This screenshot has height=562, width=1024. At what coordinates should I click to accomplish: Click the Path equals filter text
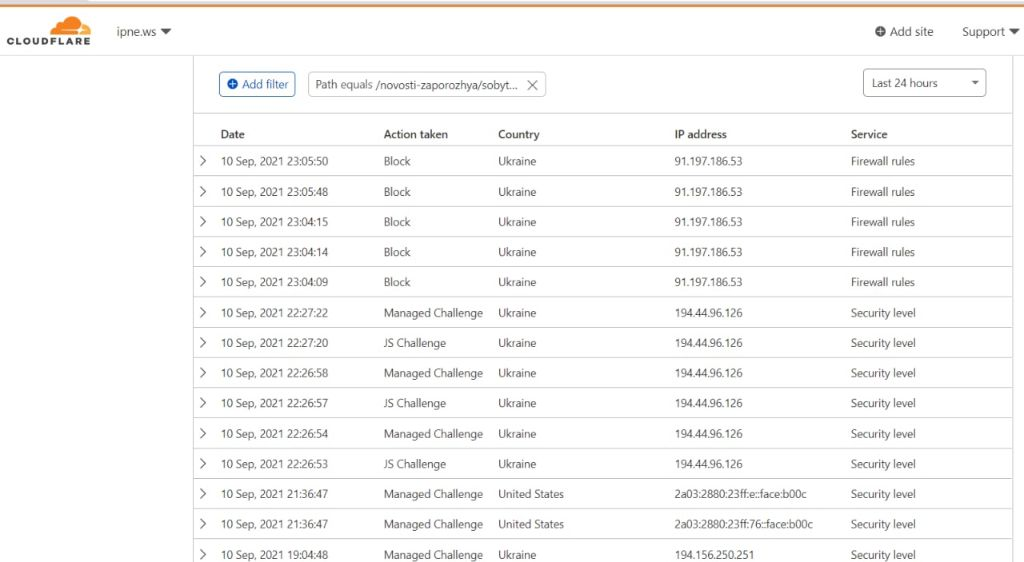(x=417, y=85)
